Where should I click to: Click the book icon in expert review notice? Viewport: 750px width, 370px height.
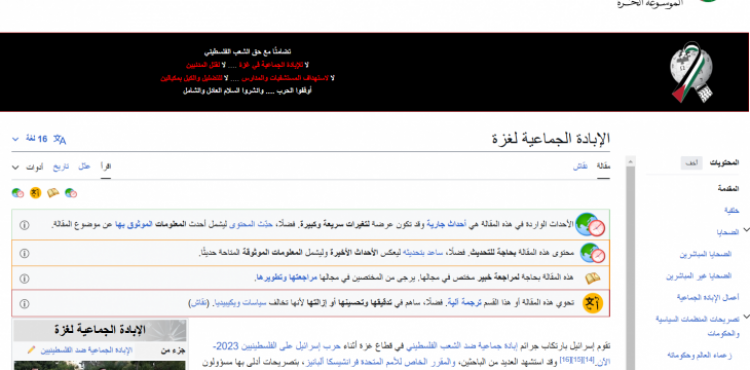(x=593, y=278)
